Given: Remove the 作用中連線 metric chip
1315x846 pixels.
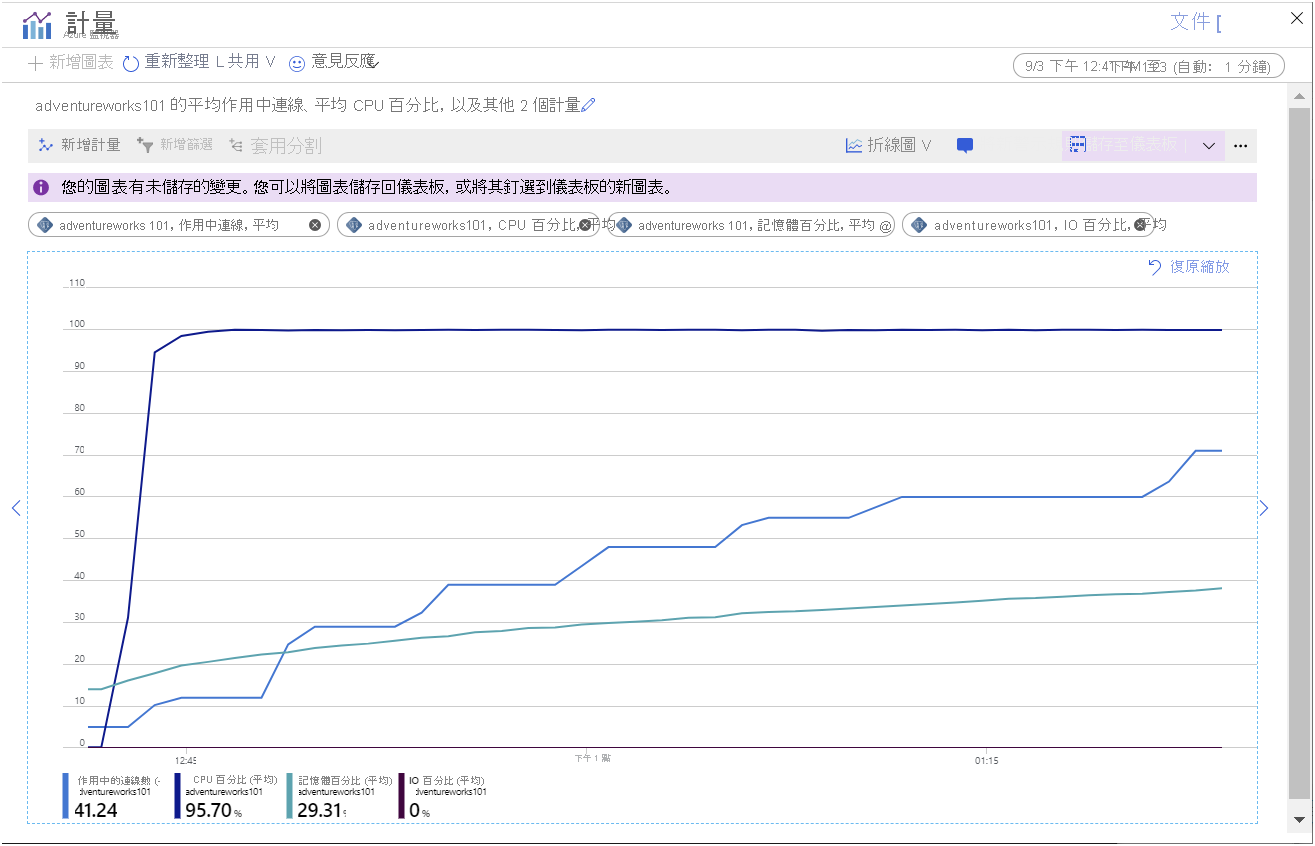Looking at the screenshot, I should 315,225.
